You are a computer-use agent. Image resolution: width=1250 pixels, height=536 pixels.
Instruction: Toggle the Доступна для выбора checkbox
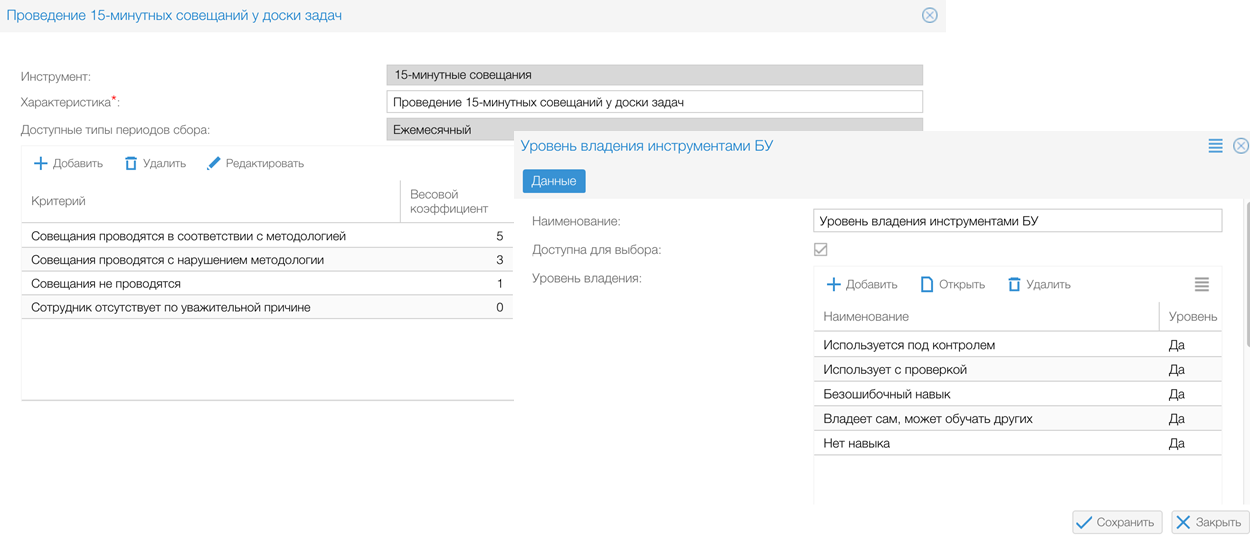[821, 249]
